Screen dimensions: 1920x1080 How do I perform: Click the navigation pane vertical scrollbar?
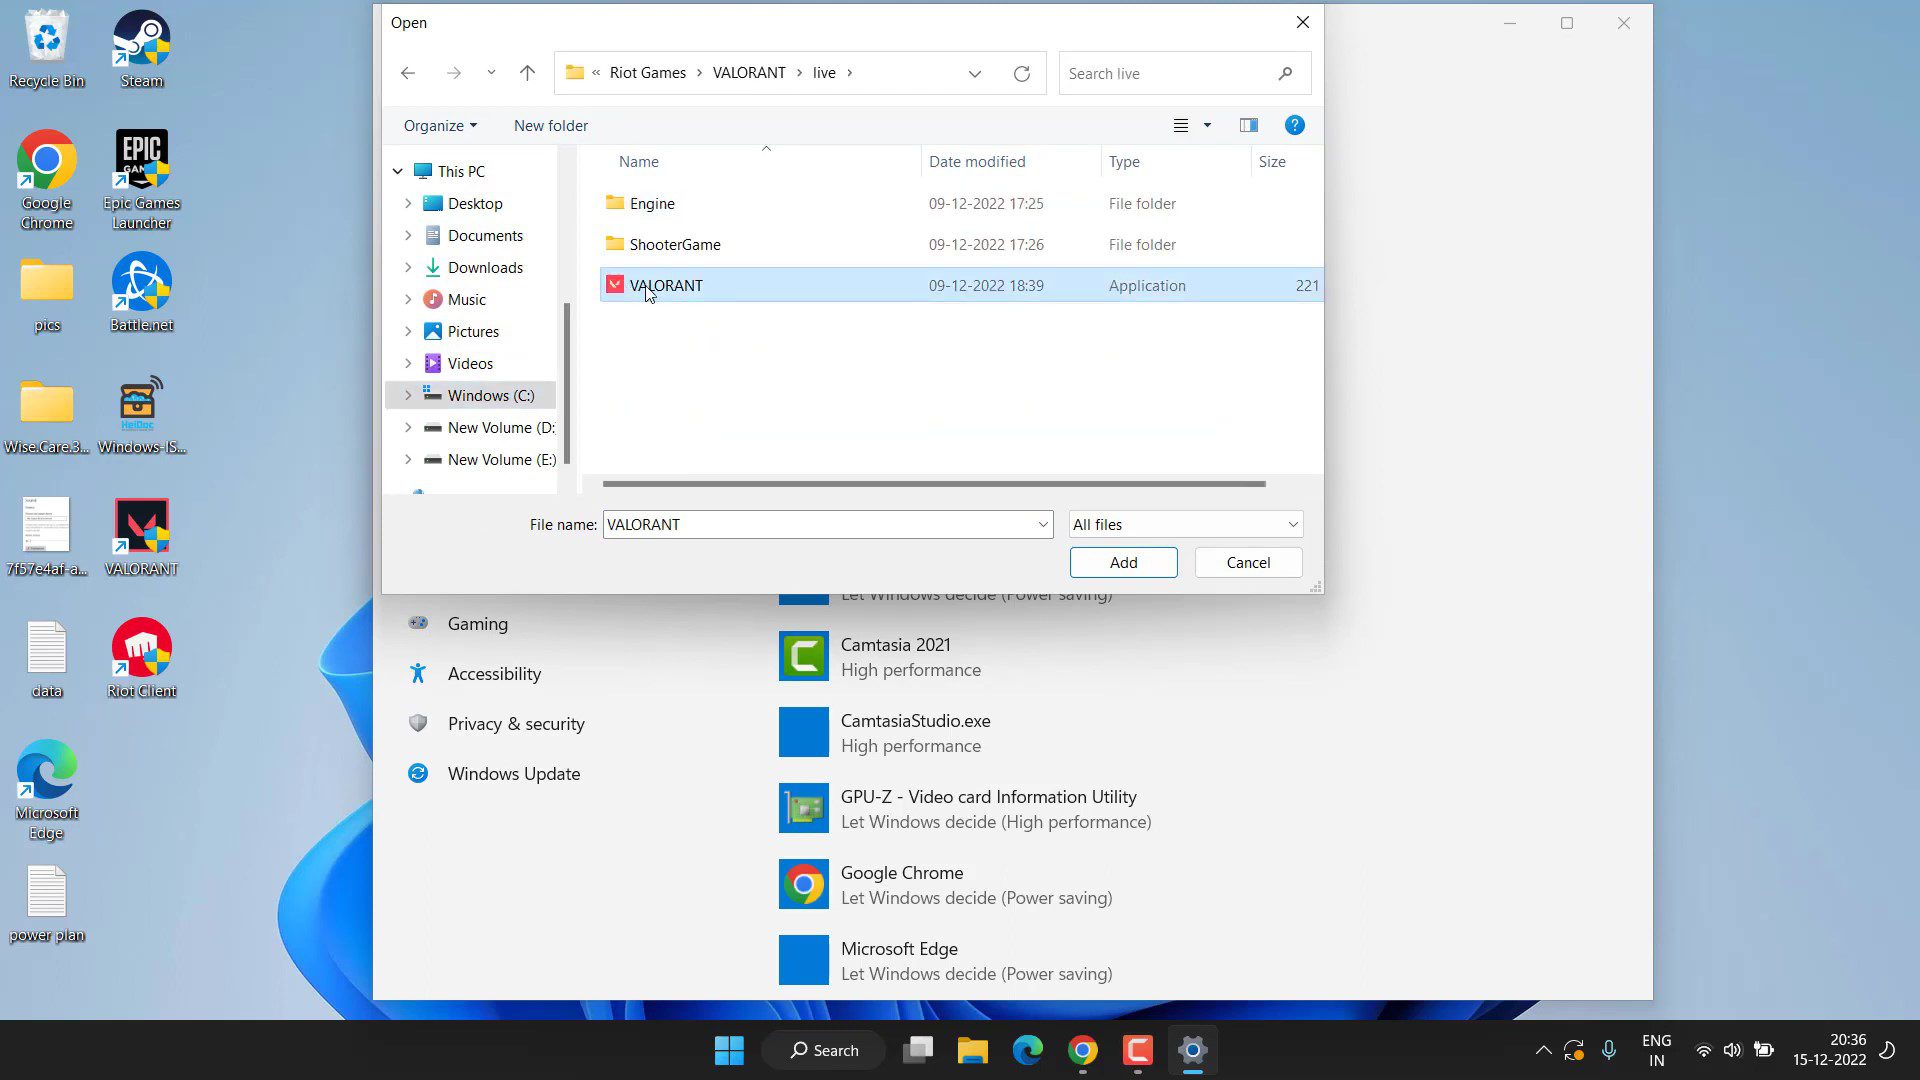(x=567, y=383)
